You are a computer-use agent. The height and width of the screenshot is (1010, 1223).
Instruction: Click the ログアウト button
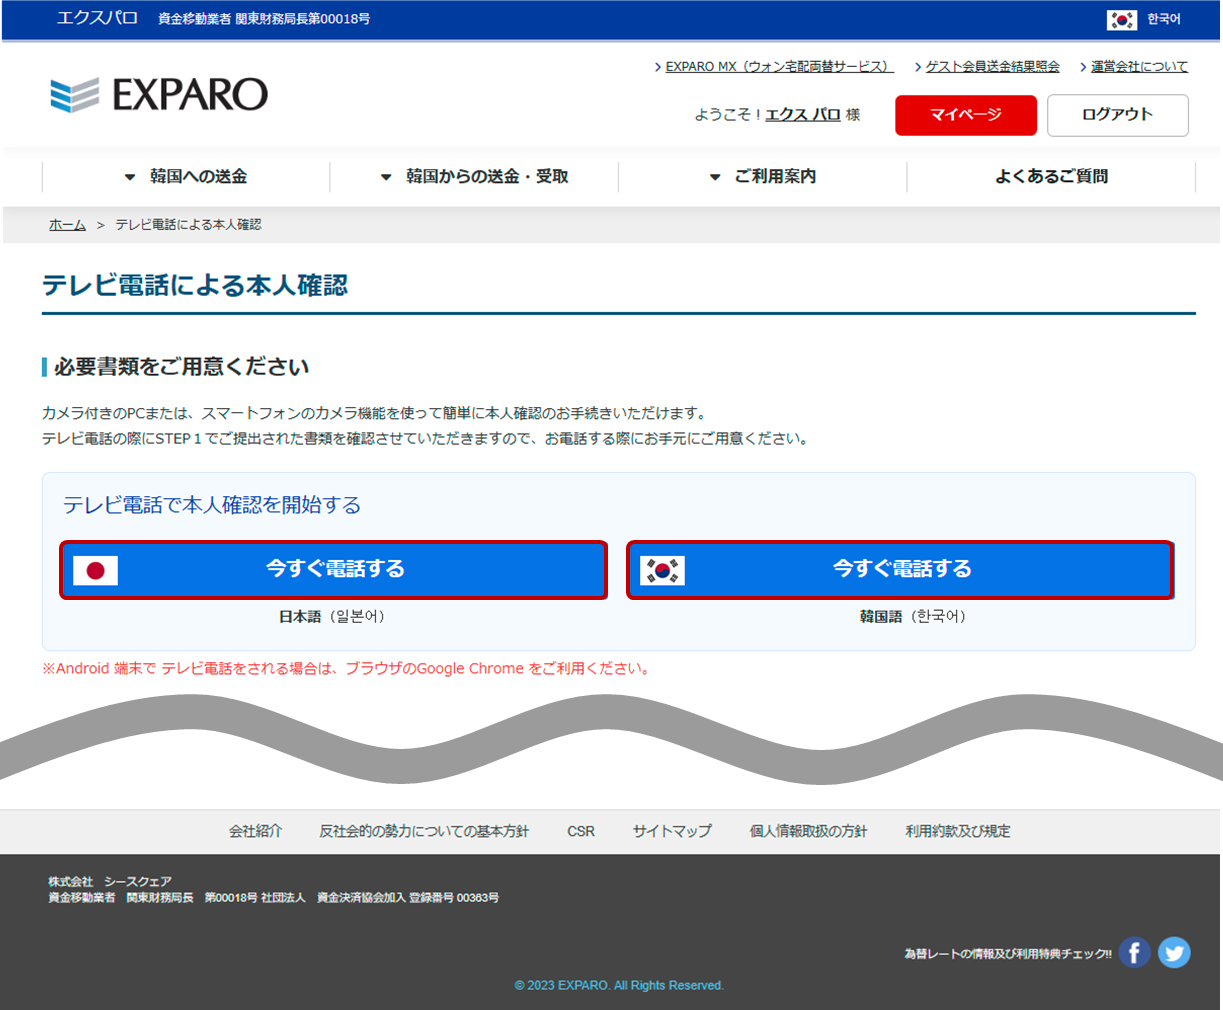[x=1117, y=115]
